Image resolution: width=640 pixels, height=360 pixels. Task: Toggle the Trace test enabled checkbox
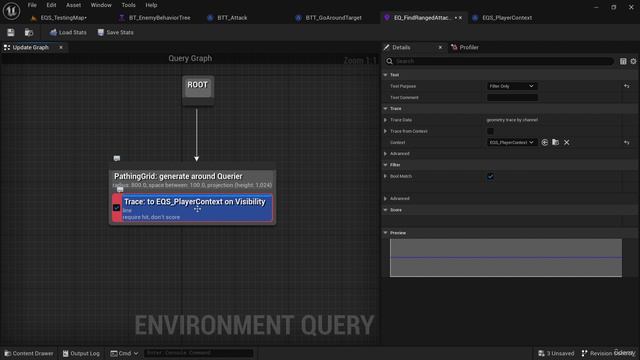click(x=116, y=208)
